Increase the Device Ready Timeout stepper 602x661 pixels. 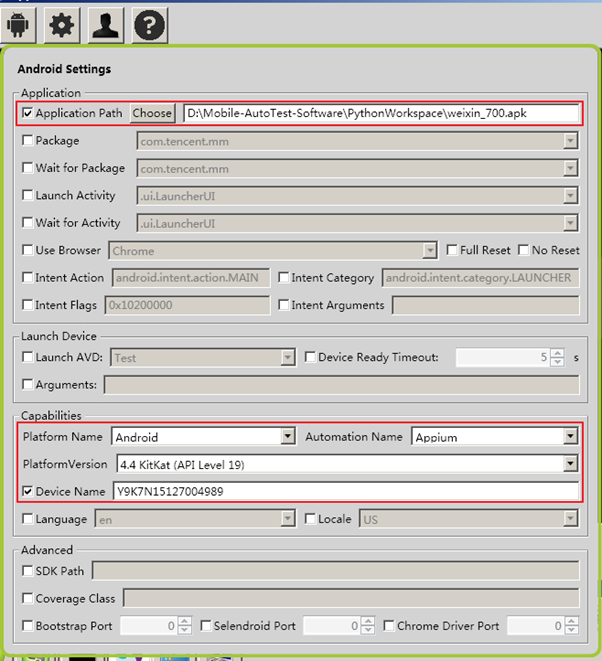tap(557, 353)
